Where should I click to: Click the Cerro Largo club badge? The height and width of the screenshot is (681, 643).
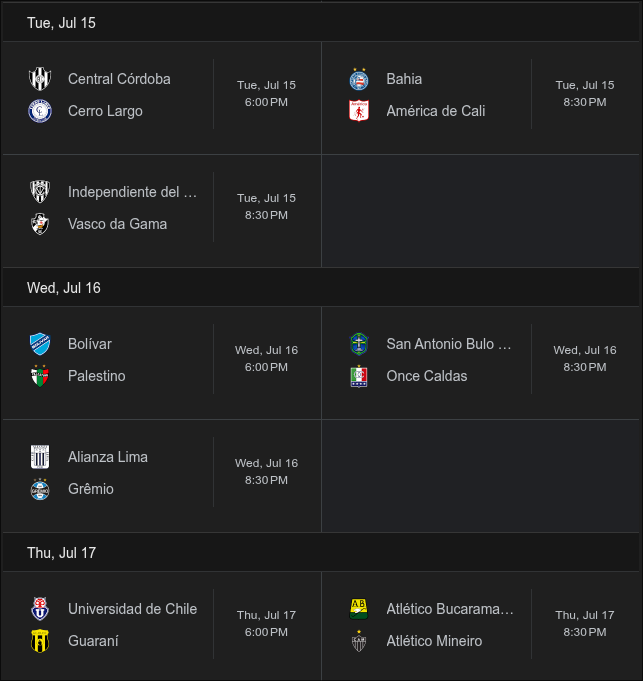[x=40, y=111]
